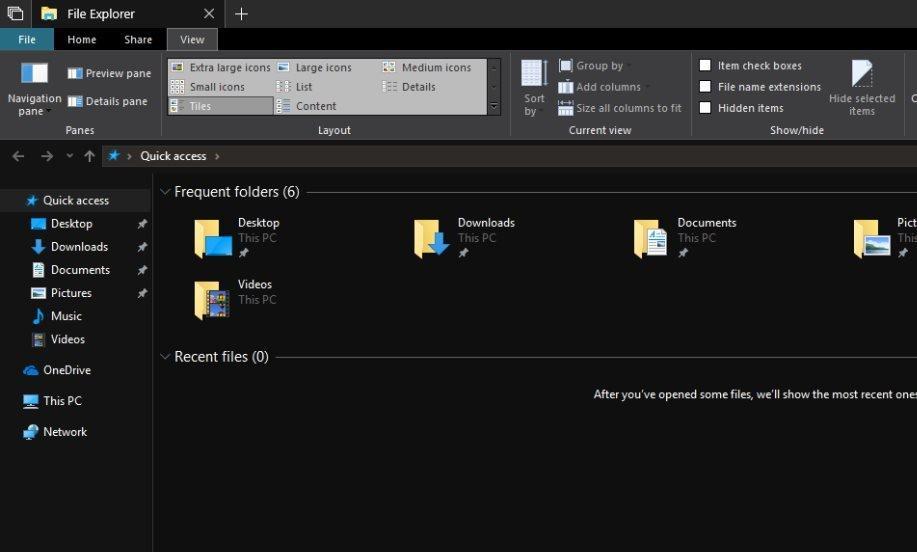Click Quick access in the address bar
The image size is (917, 552).
(173, 156)
